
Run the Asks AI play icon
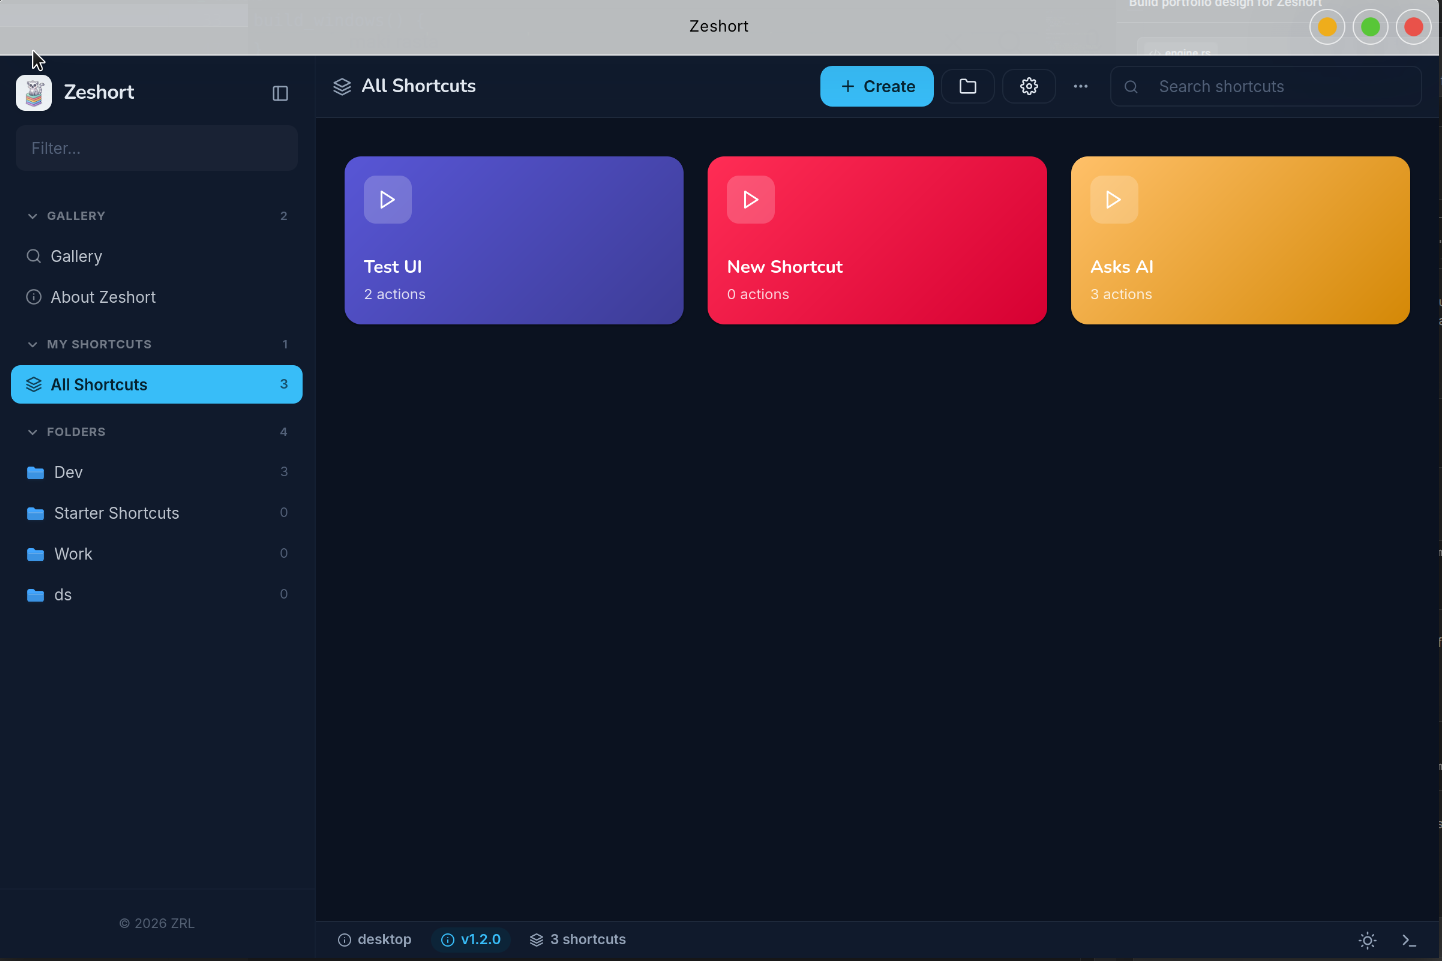pyautogui.click(x=1114, y=200)
